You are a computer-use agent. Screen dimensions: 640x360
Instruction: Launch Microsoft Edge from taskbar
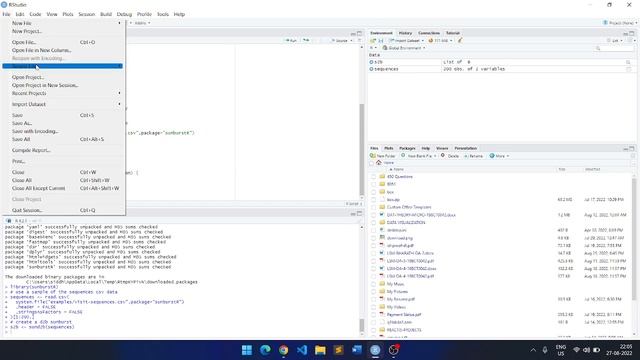(265, 350)
